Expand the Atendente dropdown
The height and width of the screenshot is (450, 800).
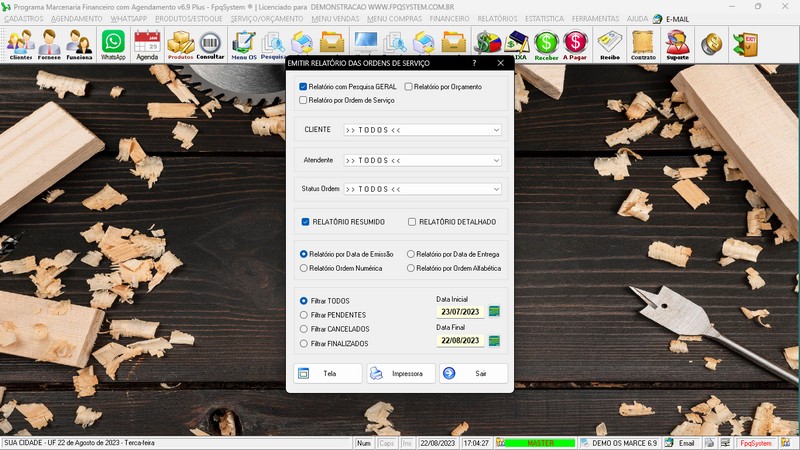[x=496, y=160]
